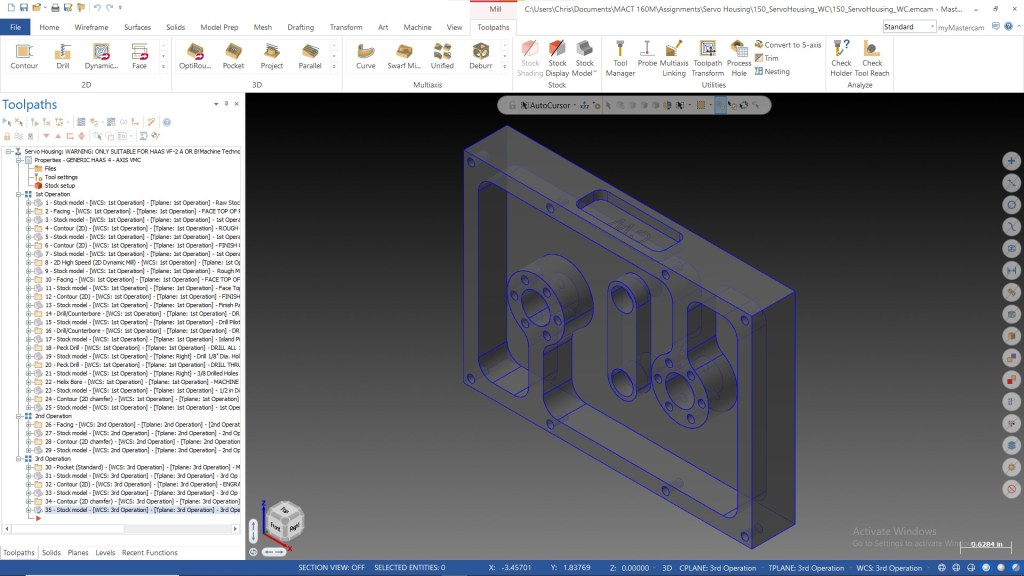Open the Pocket 3D toolpath
The image size is (1024, 576).
coord(233,56)
